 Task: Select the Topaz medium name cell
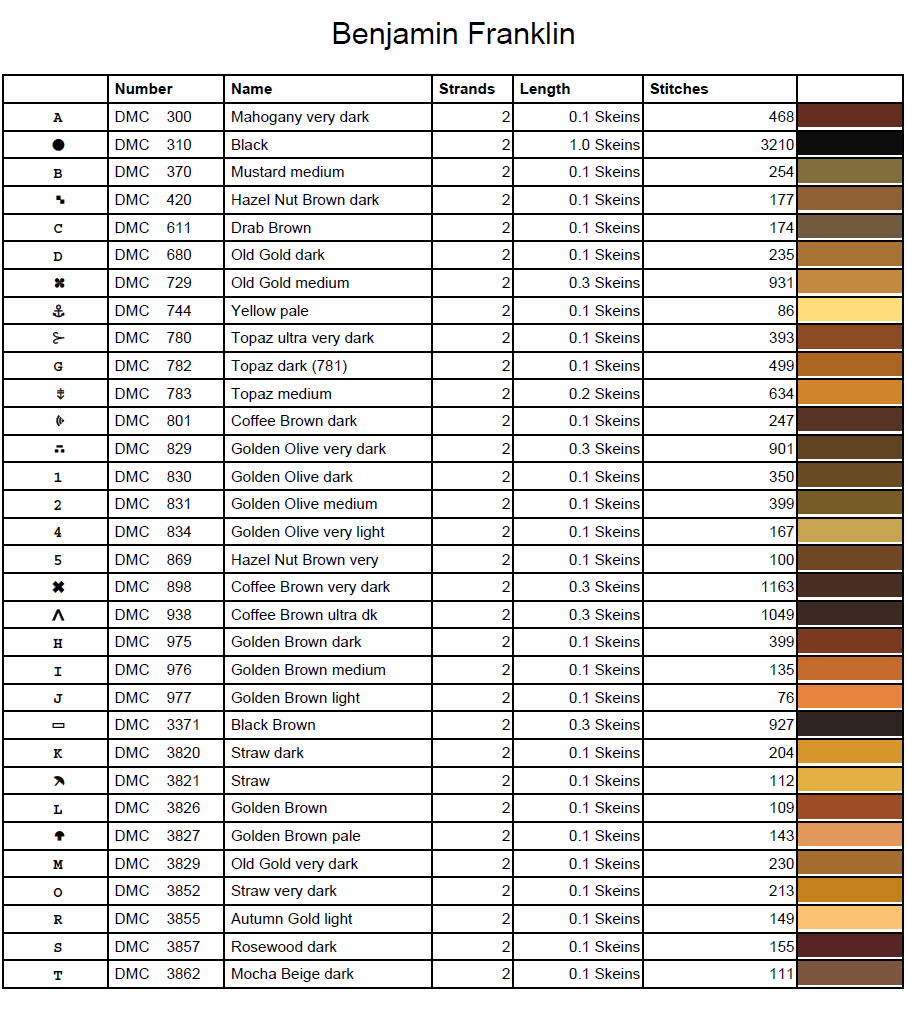[x=281, y=394]
